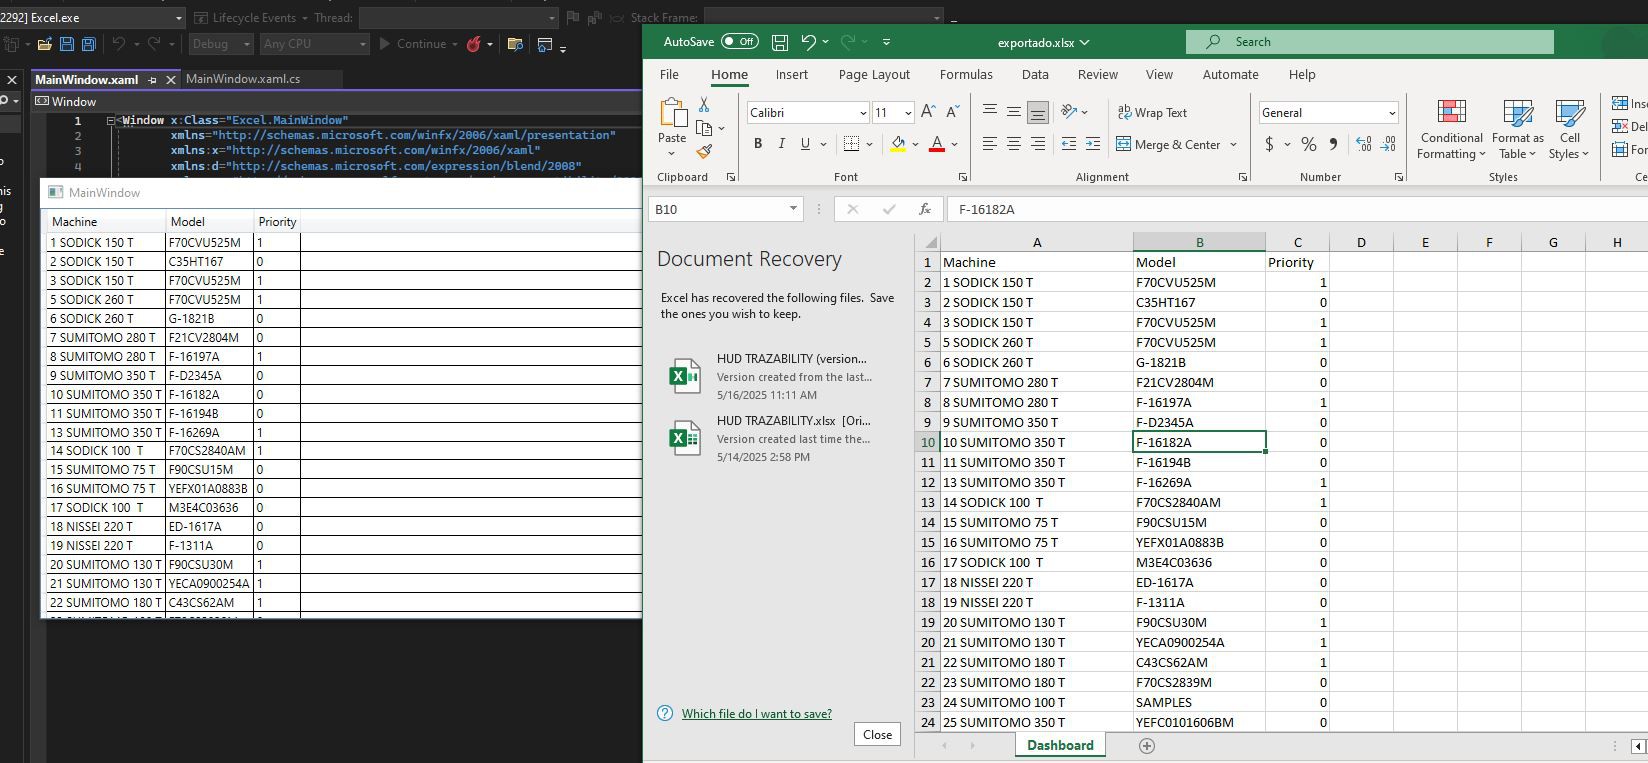
Task: Click the Italic formatting icon
Action: click(781, 144)
